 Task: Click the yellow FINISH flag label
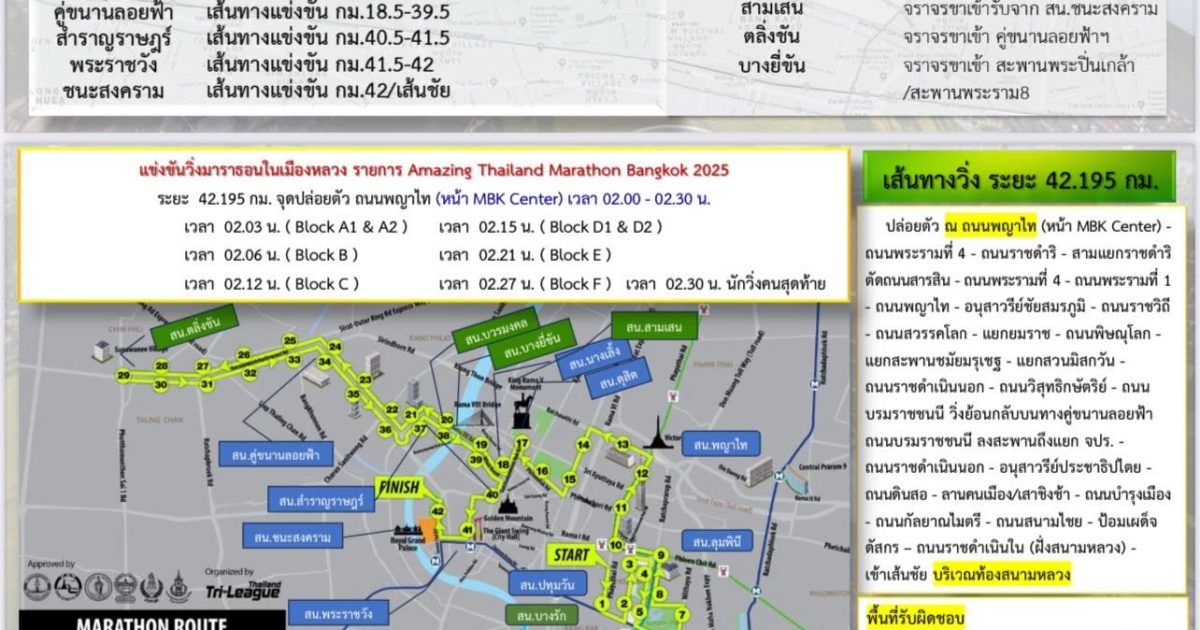point(399,488)
